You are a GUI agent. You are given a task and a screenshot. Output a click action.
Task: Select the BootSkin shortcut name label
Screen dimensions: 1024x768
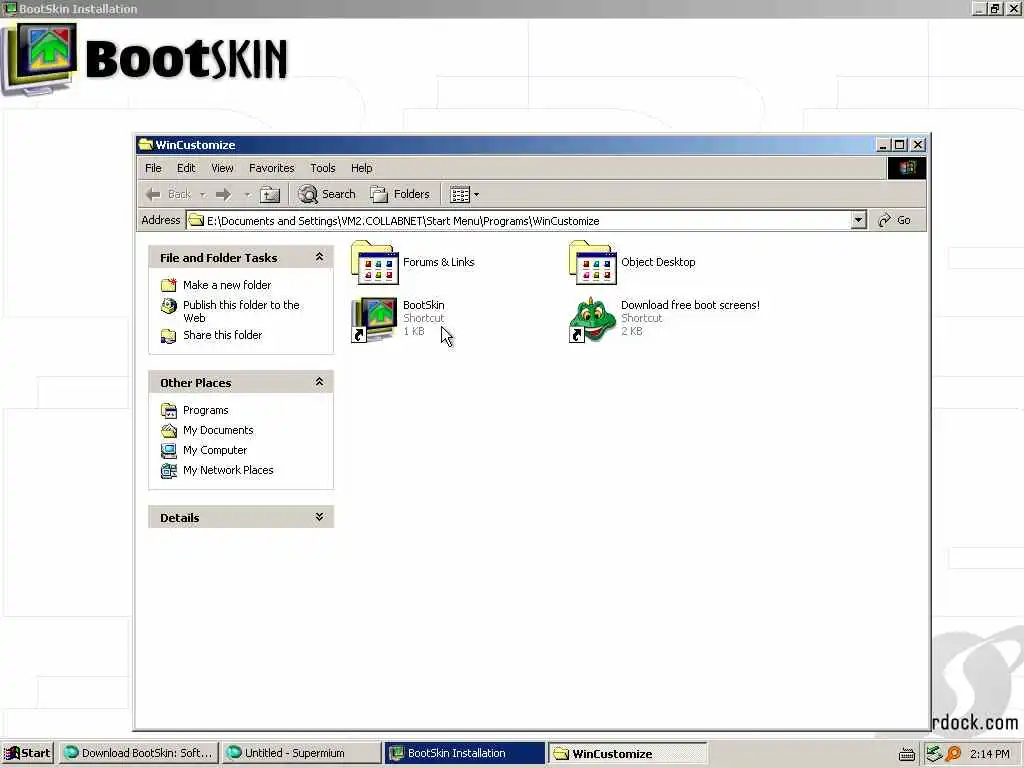click(424, 305)
